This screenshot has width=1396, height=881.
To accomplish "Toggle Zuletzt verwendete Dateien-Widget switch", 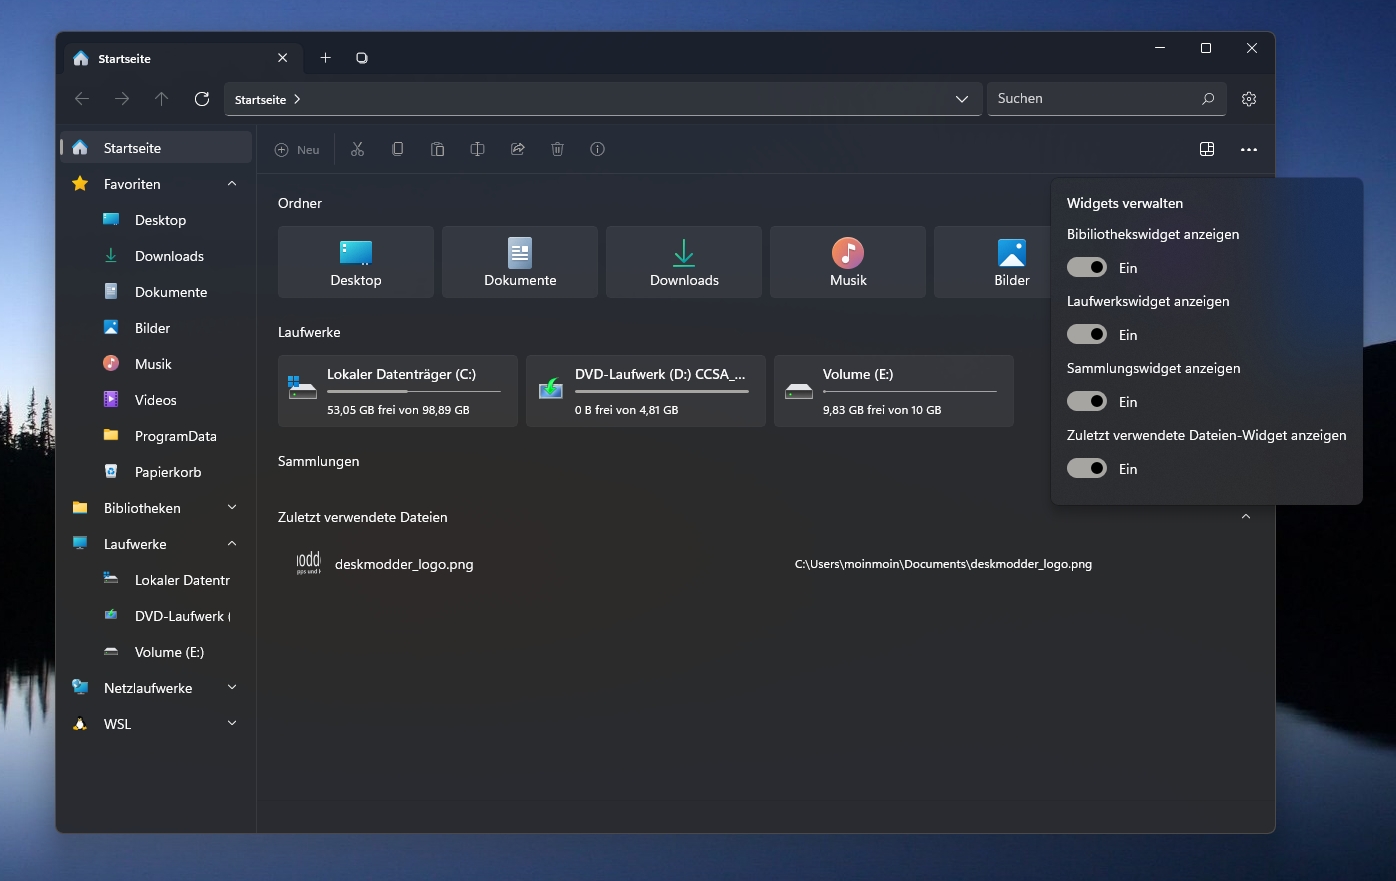I will [x=1087, y=469].
